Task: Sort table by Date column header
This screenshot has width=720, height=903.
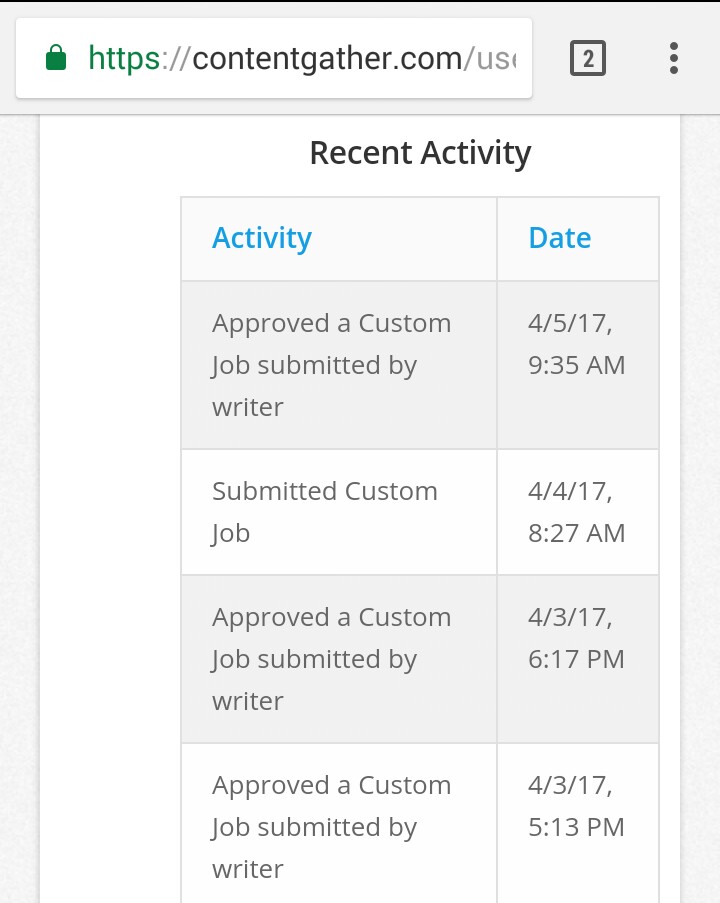Action: click(x=559, y=238)
